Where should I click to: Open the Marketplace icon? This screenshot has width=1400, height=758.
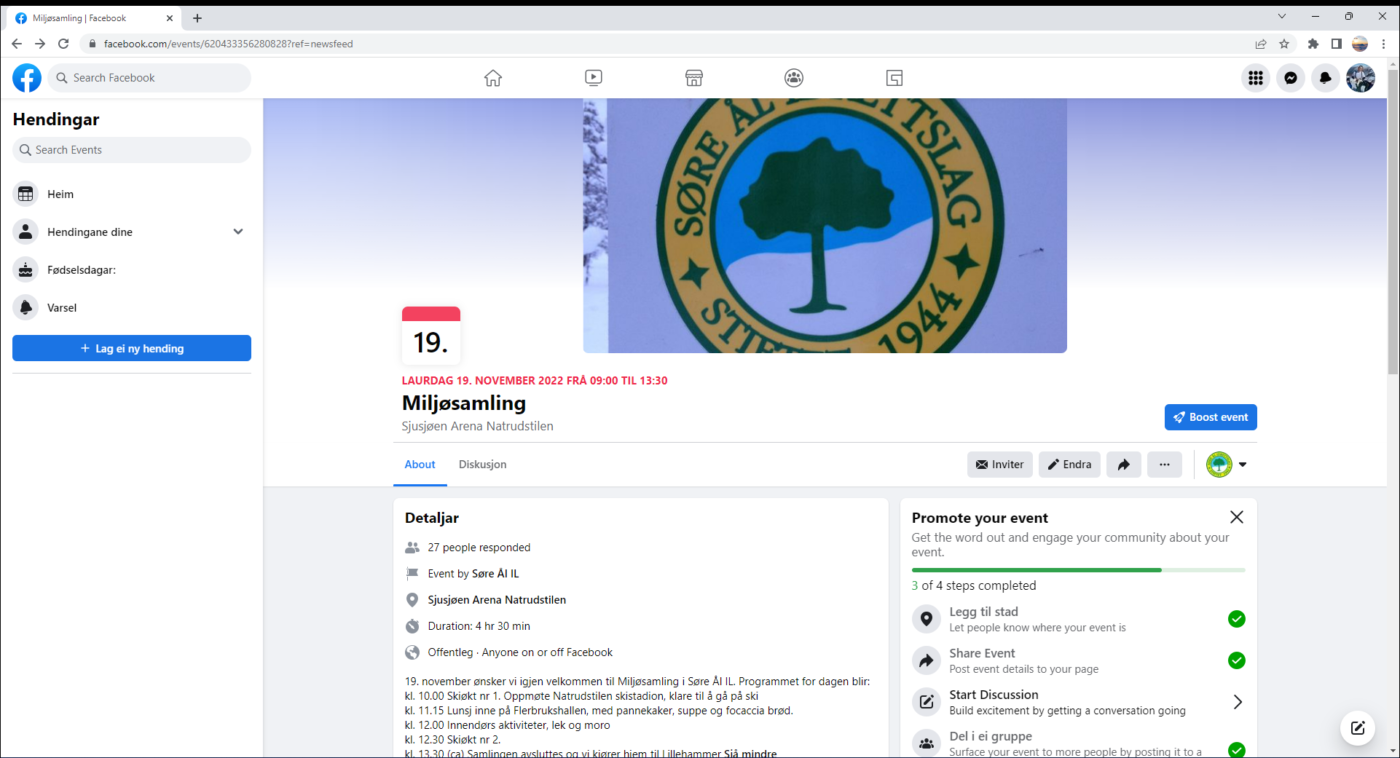[694, 78]
